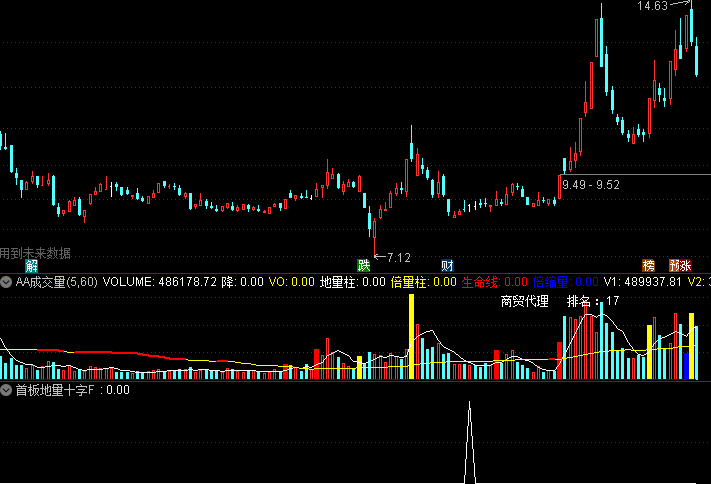This screenshot has height=484, width=711.
Task: Click the 9.49 - 9.52 gap label
Action: pos(591,185)
